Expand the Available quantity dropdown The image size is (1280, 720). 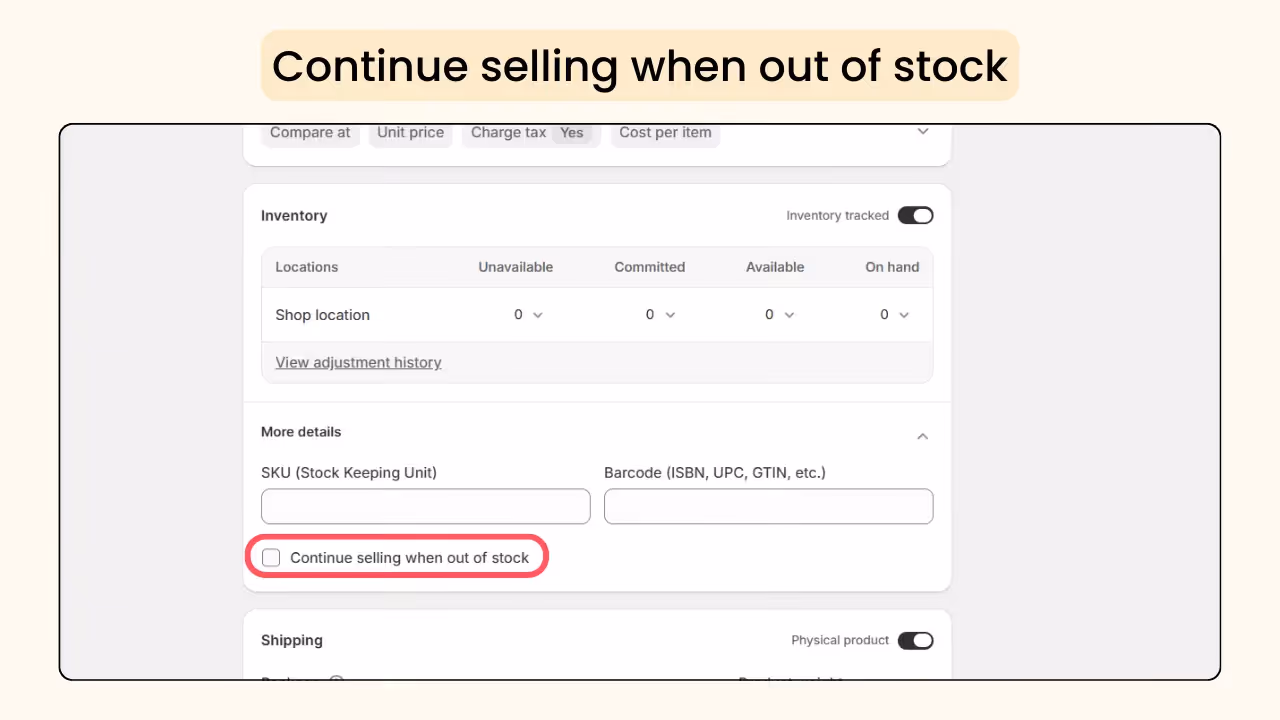click(790, 314)
